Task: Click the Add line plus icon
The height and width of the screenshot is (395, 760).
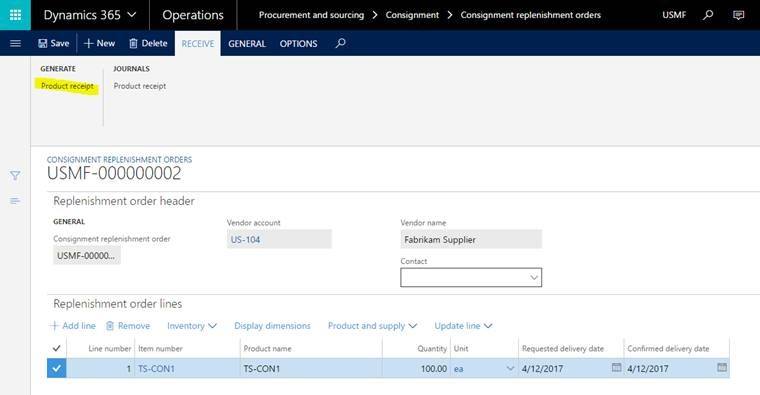Action: 54,326
